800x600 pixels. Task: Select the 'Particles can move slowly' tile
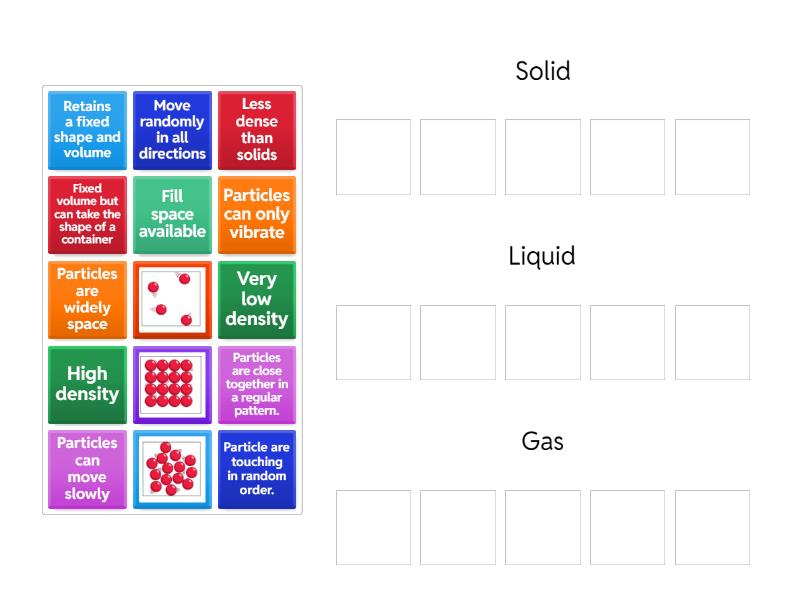pos(87,469)
